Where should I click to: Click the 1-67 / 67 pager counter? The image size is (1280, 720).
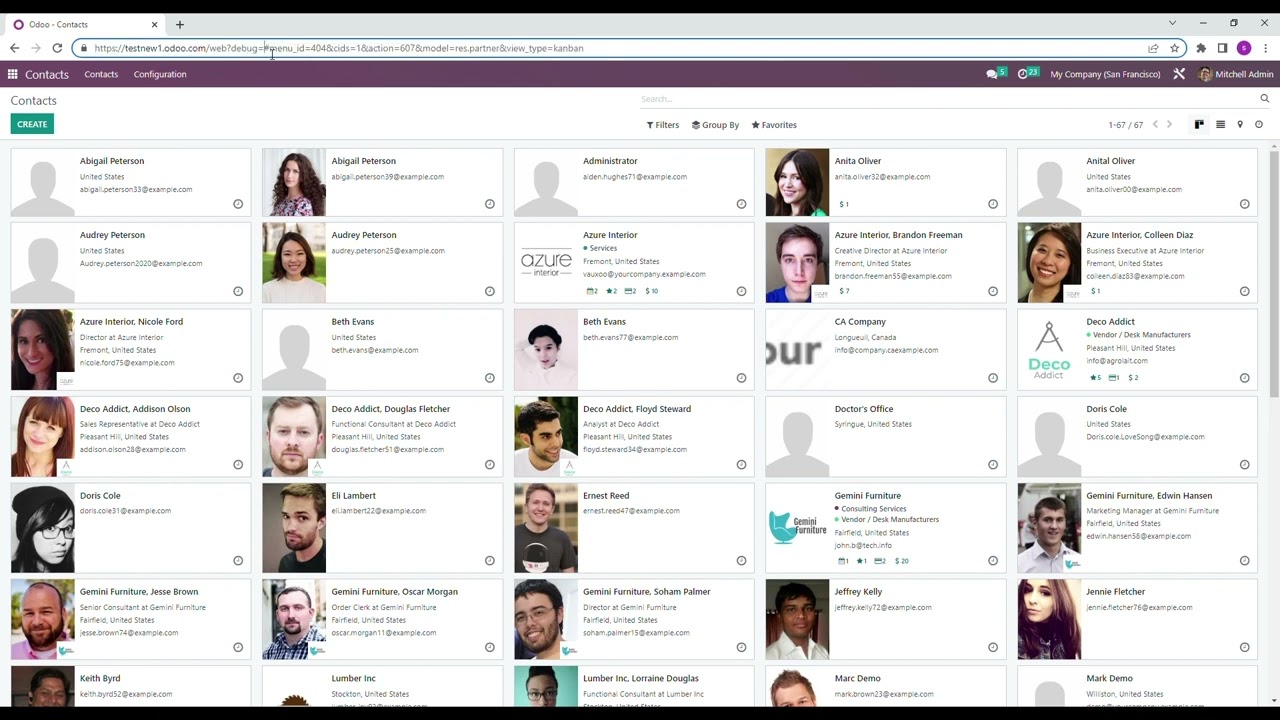1125,125
